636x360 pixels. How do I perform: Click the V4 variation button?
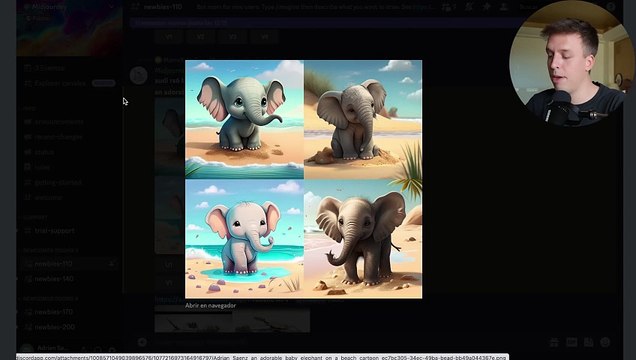click(x=264, y=37)
